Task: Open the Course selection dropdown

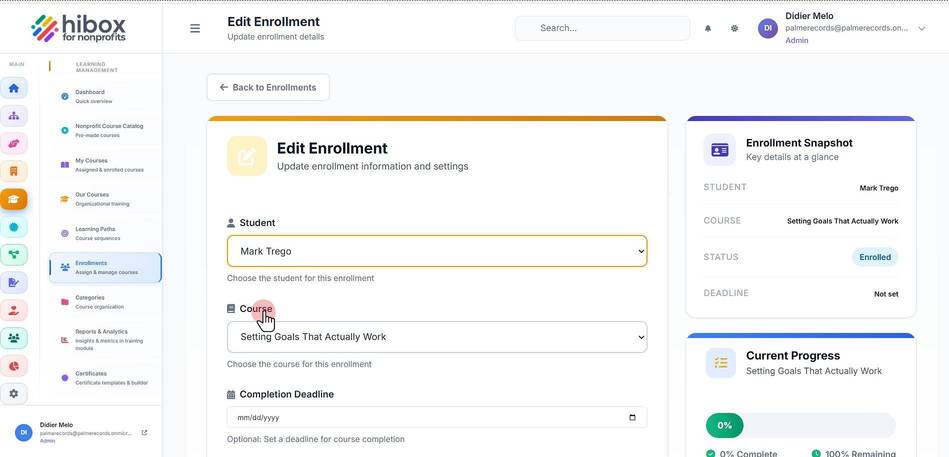Action: [x=437, y=337]
